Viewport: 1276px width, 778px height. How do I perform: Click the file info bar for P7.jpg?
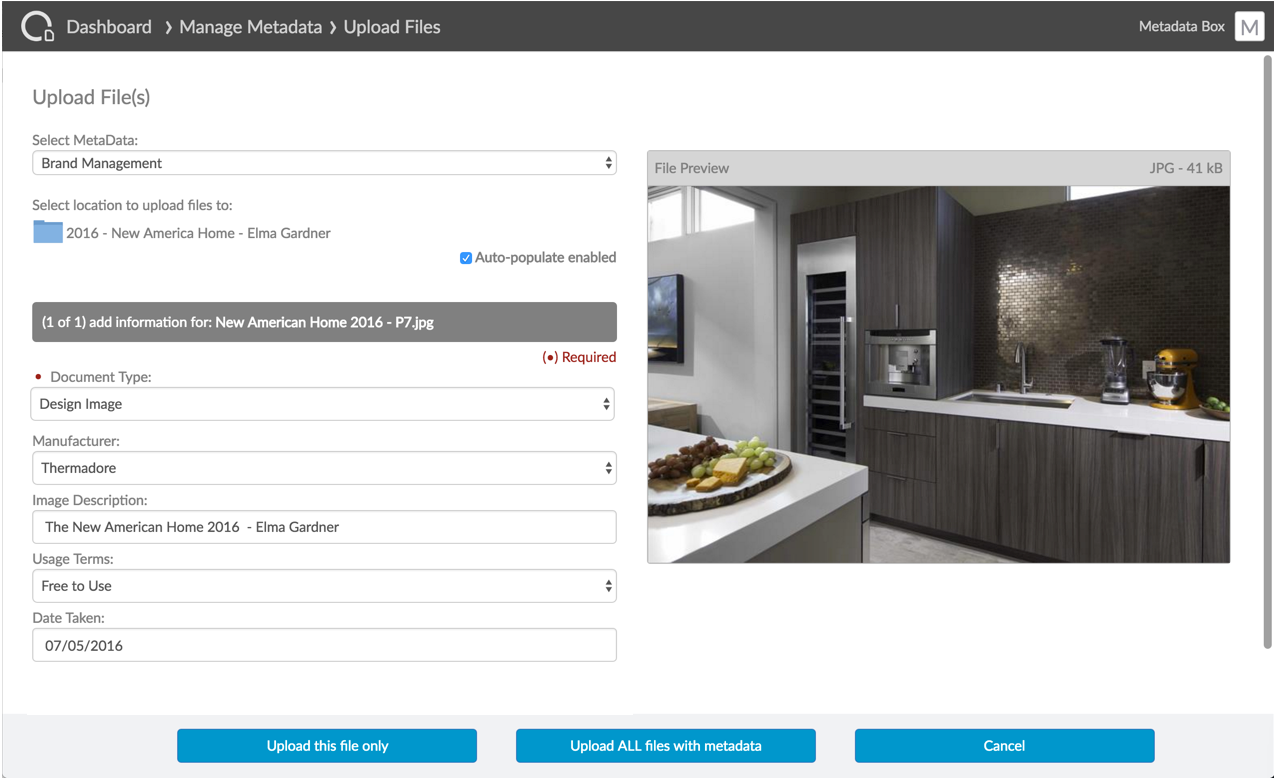[324, 323]
